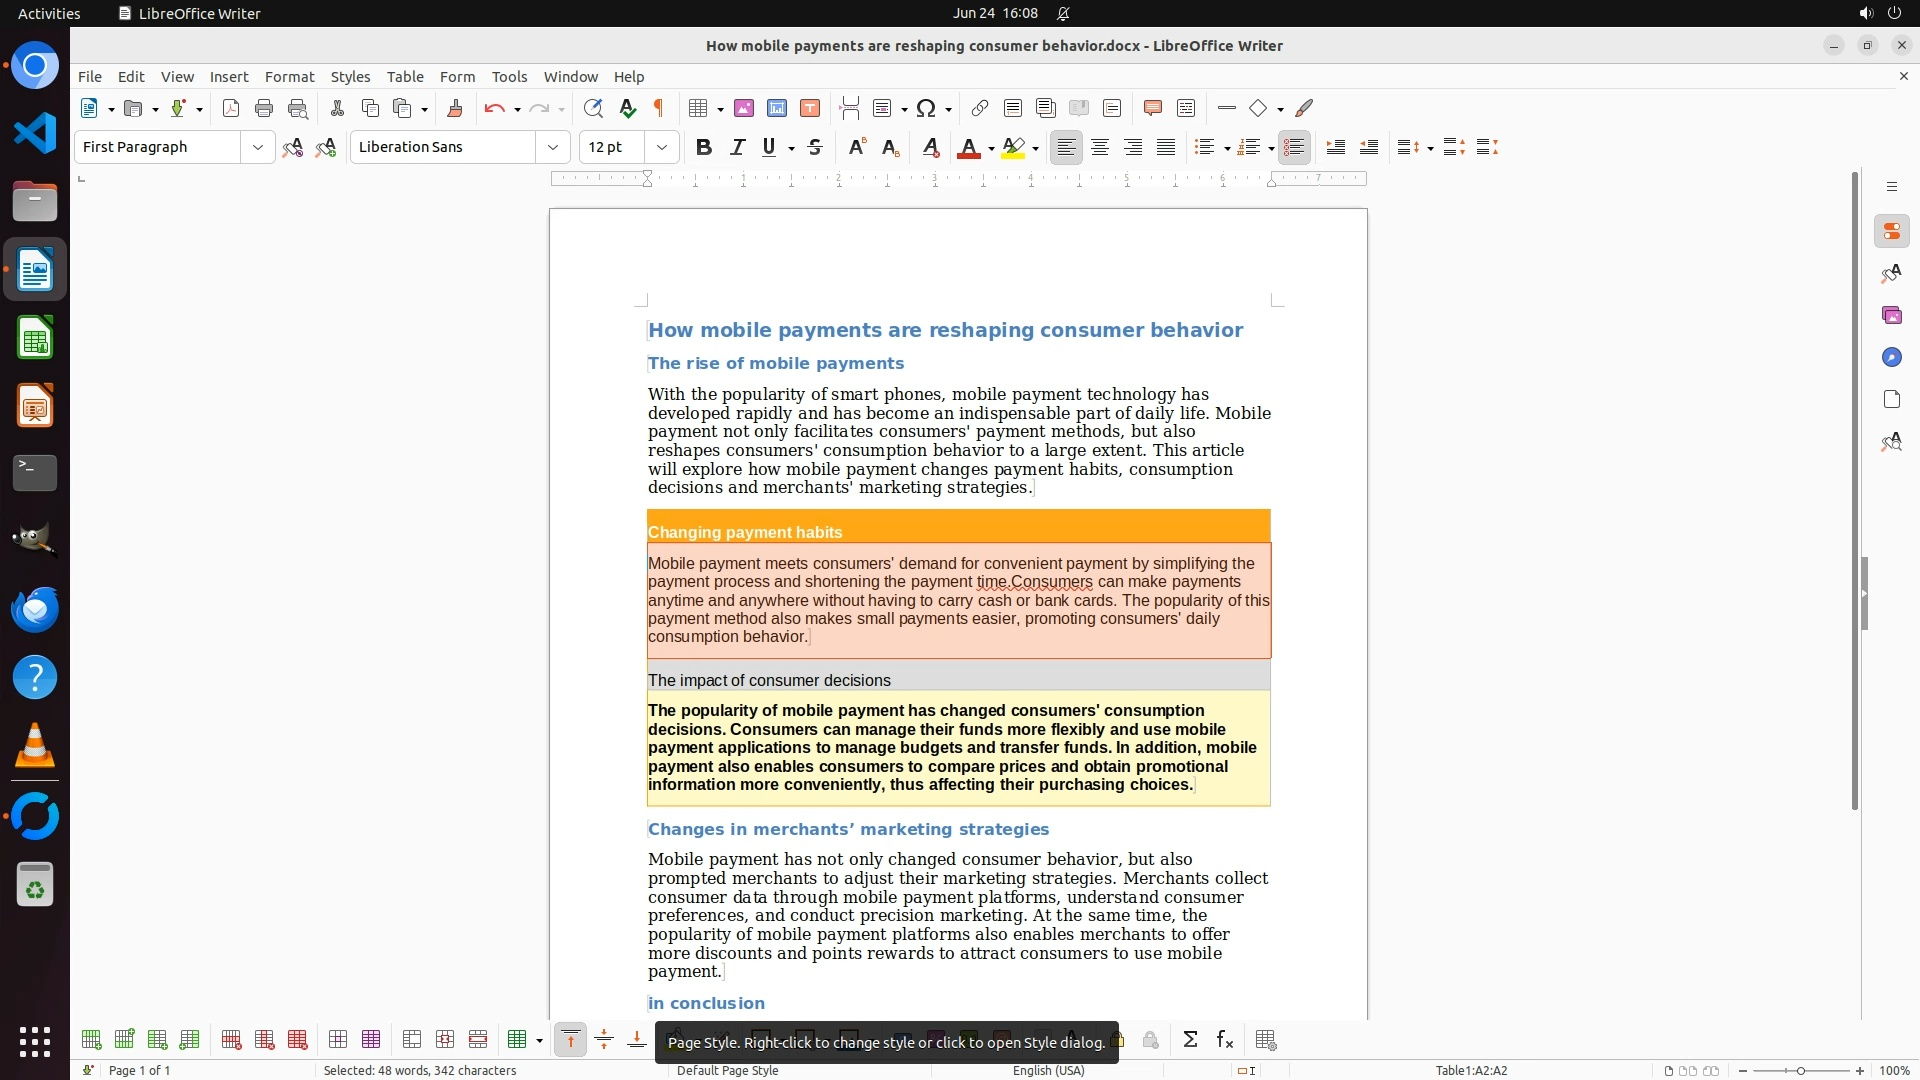The image size is (1920, 1080).
Task: Open Insert Special Character (omega) icon
Action: click(x=926, y=108)
